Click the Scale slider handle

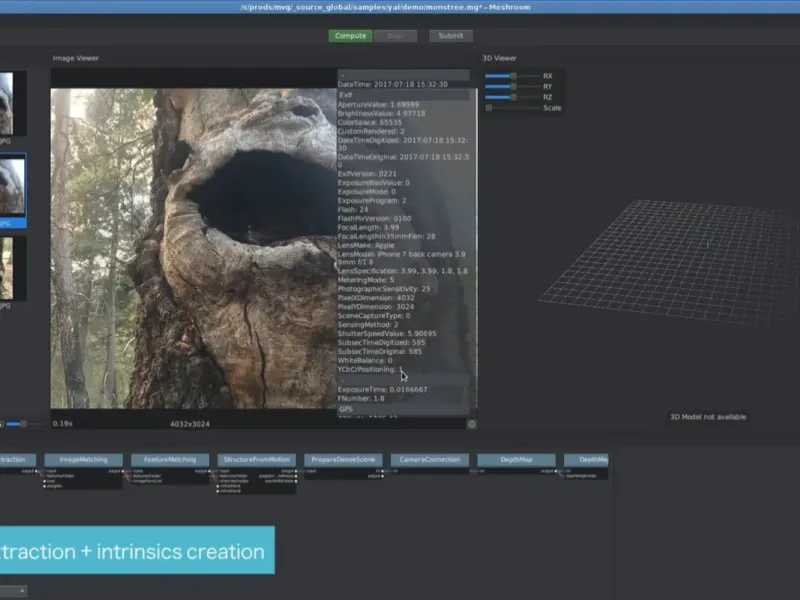tap(489, 108)
